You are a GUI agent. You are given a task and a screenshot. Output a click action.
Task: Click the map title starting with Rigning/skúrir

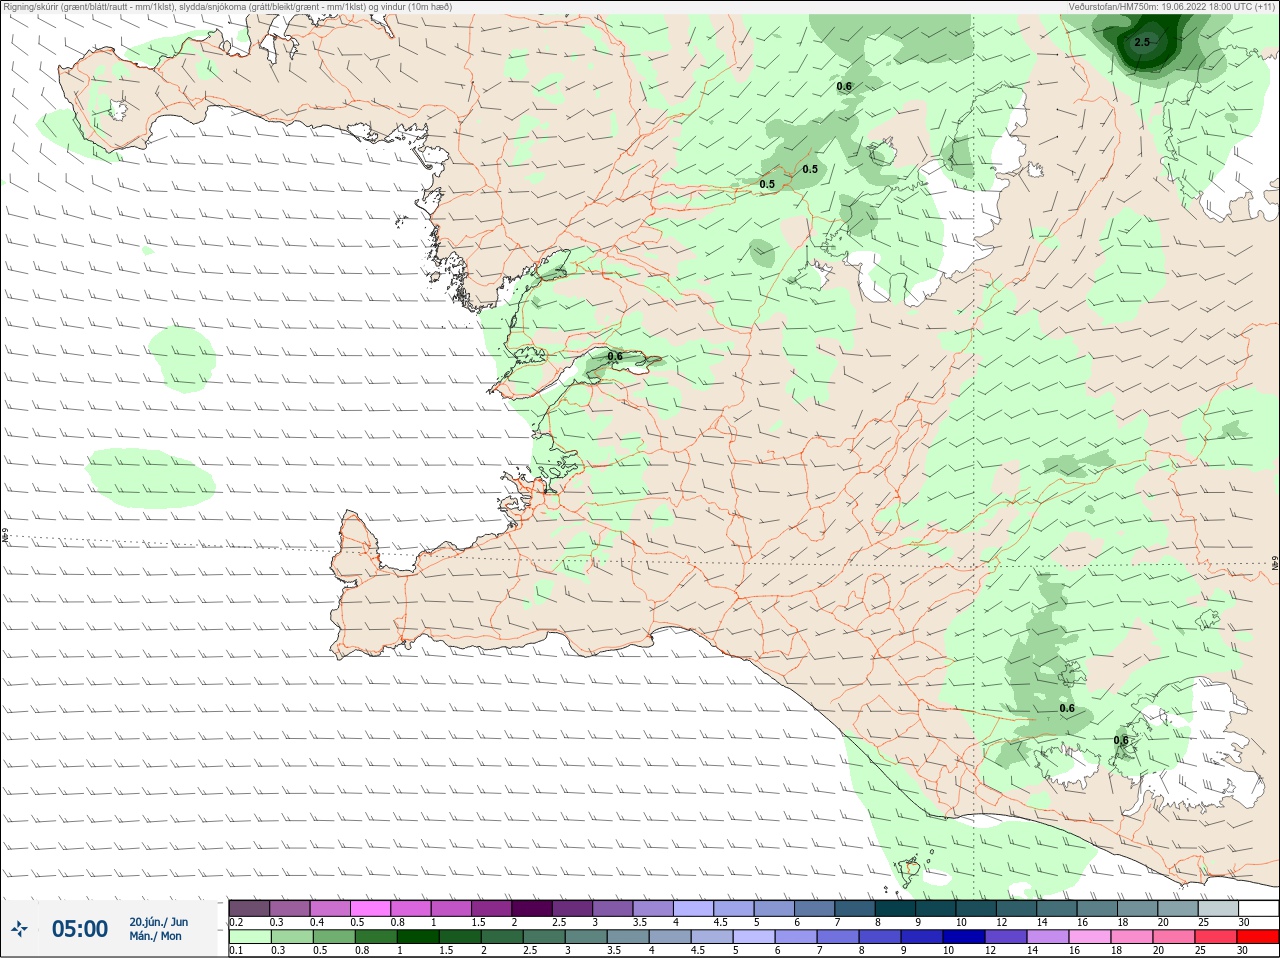click(x=227, y=7)
